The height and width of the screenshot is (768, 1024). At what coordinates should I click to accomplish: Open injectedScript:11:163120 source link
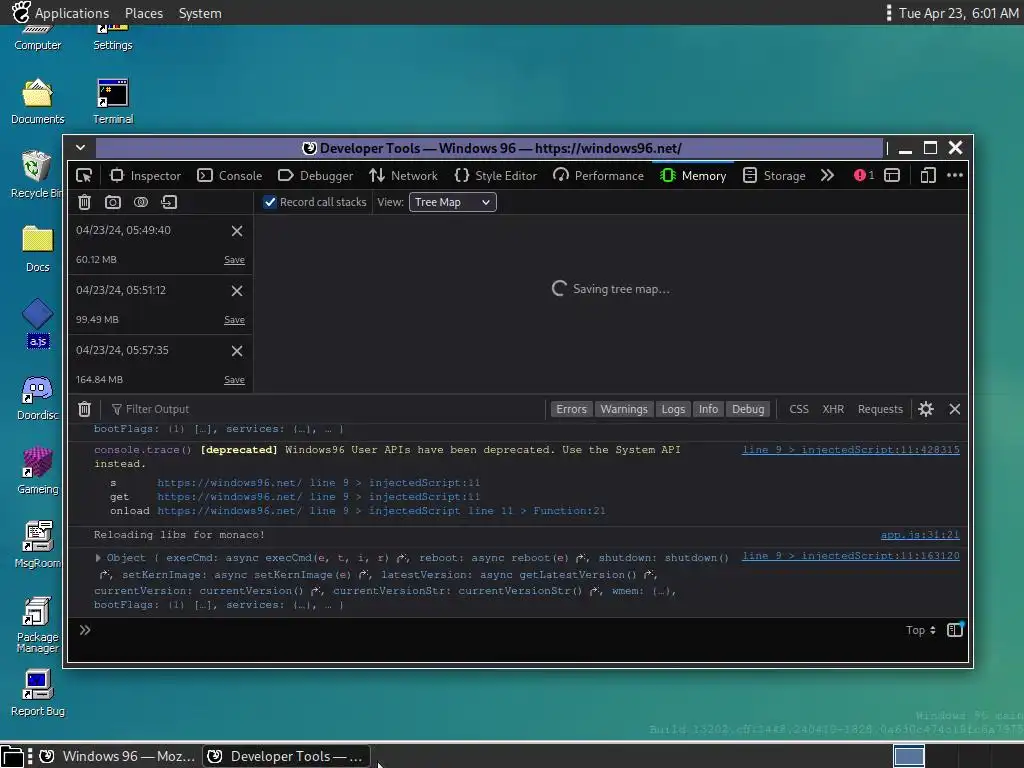[851, 556]
